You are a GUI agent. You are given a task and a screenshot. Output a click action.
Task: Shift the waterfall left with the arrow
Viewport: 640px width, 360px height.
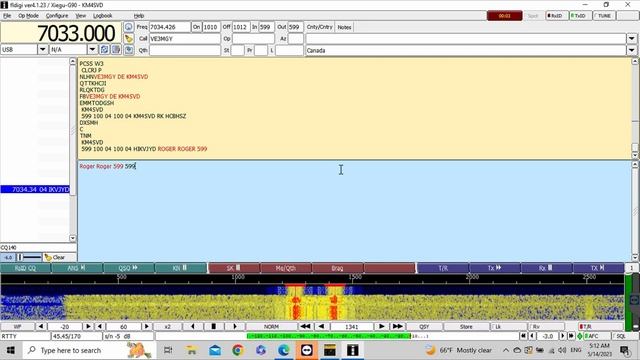click(193, 327)
